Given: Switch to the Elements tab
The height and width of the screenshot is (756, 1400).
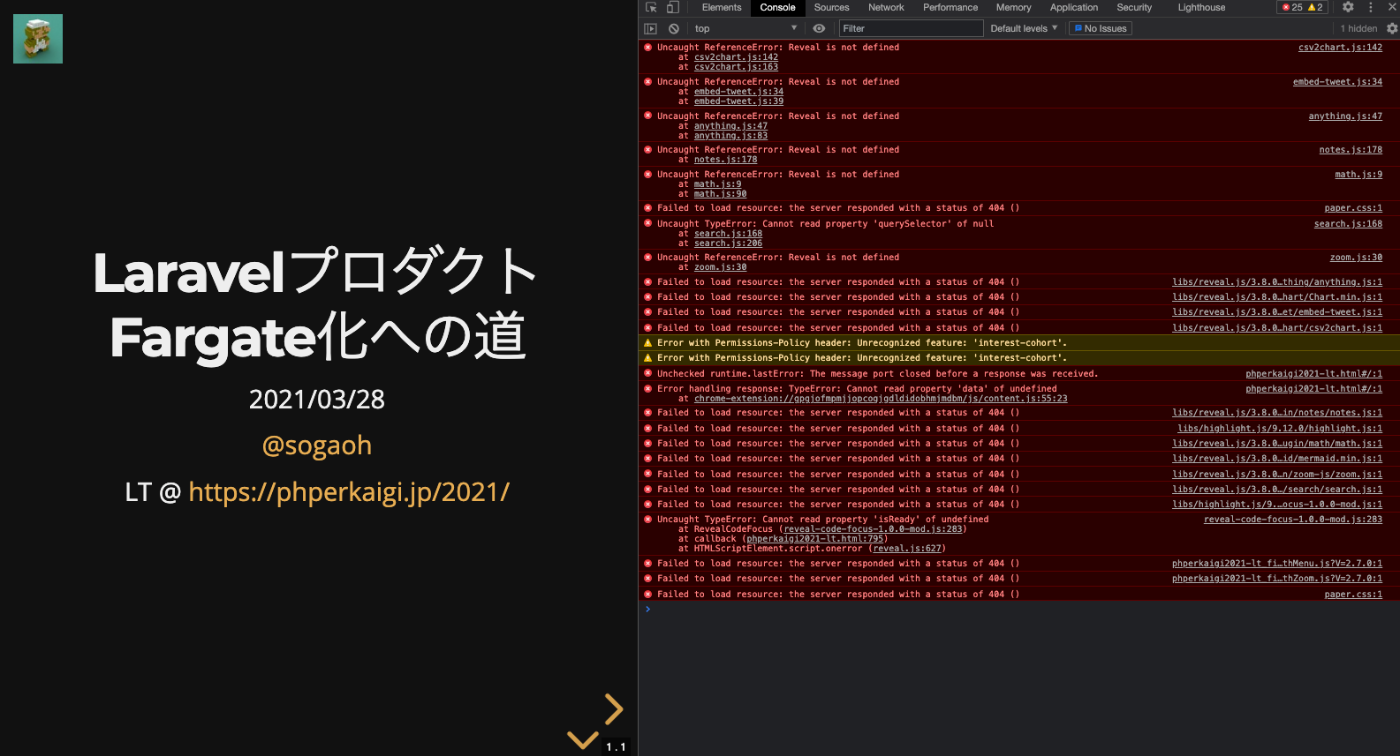Looking at the screenshot, I should click(721, 8).
